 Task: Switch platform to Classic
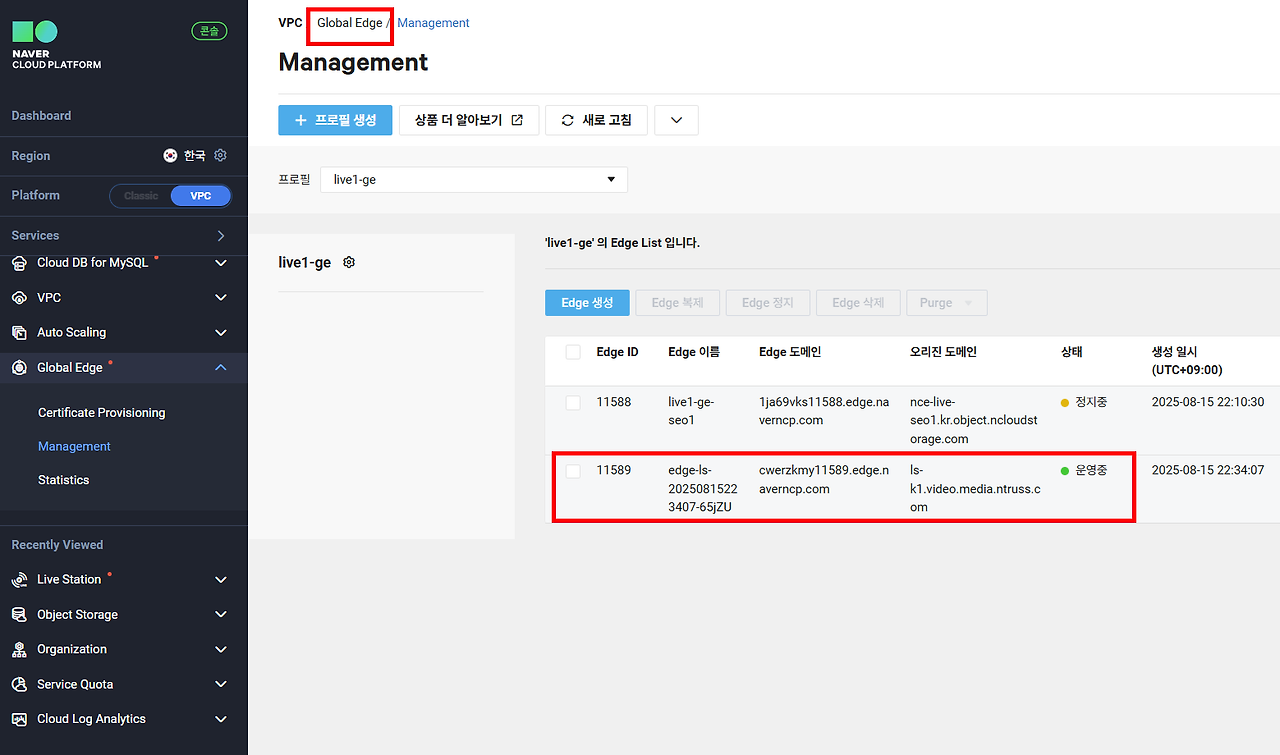click(141, 196)
